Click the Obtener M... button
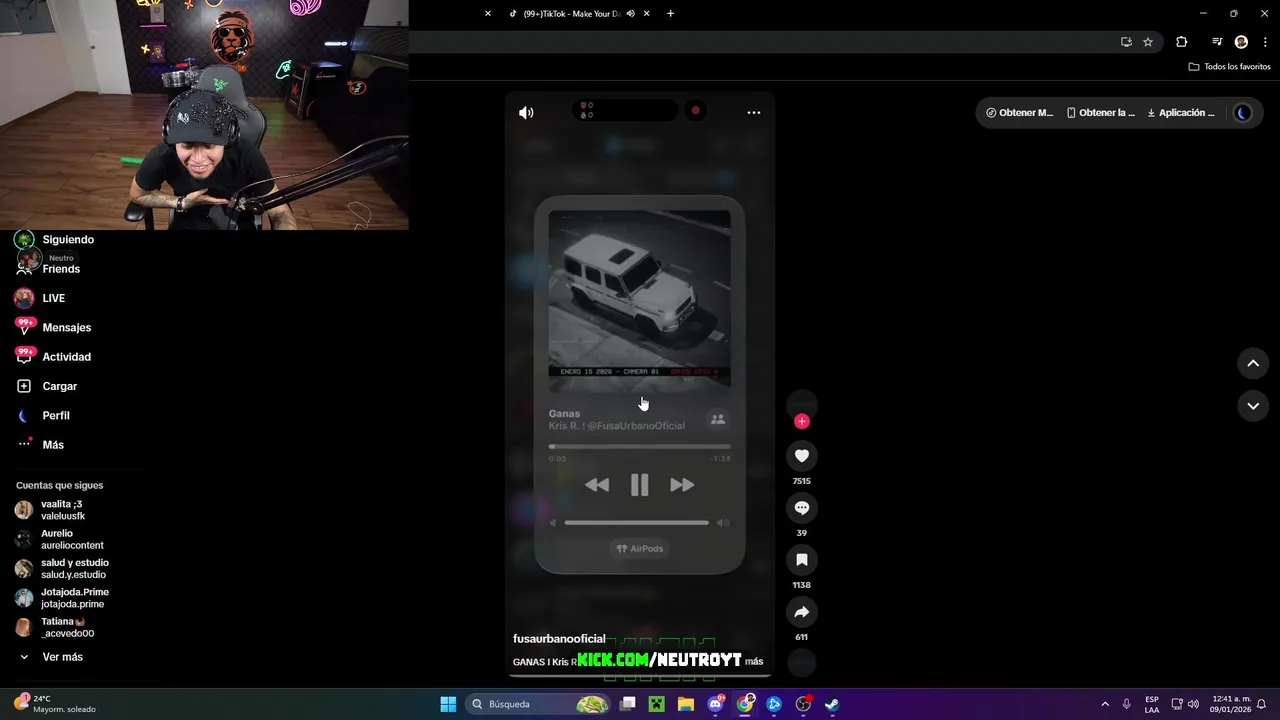The image size is (1280, 720). tap(1019, 113)
